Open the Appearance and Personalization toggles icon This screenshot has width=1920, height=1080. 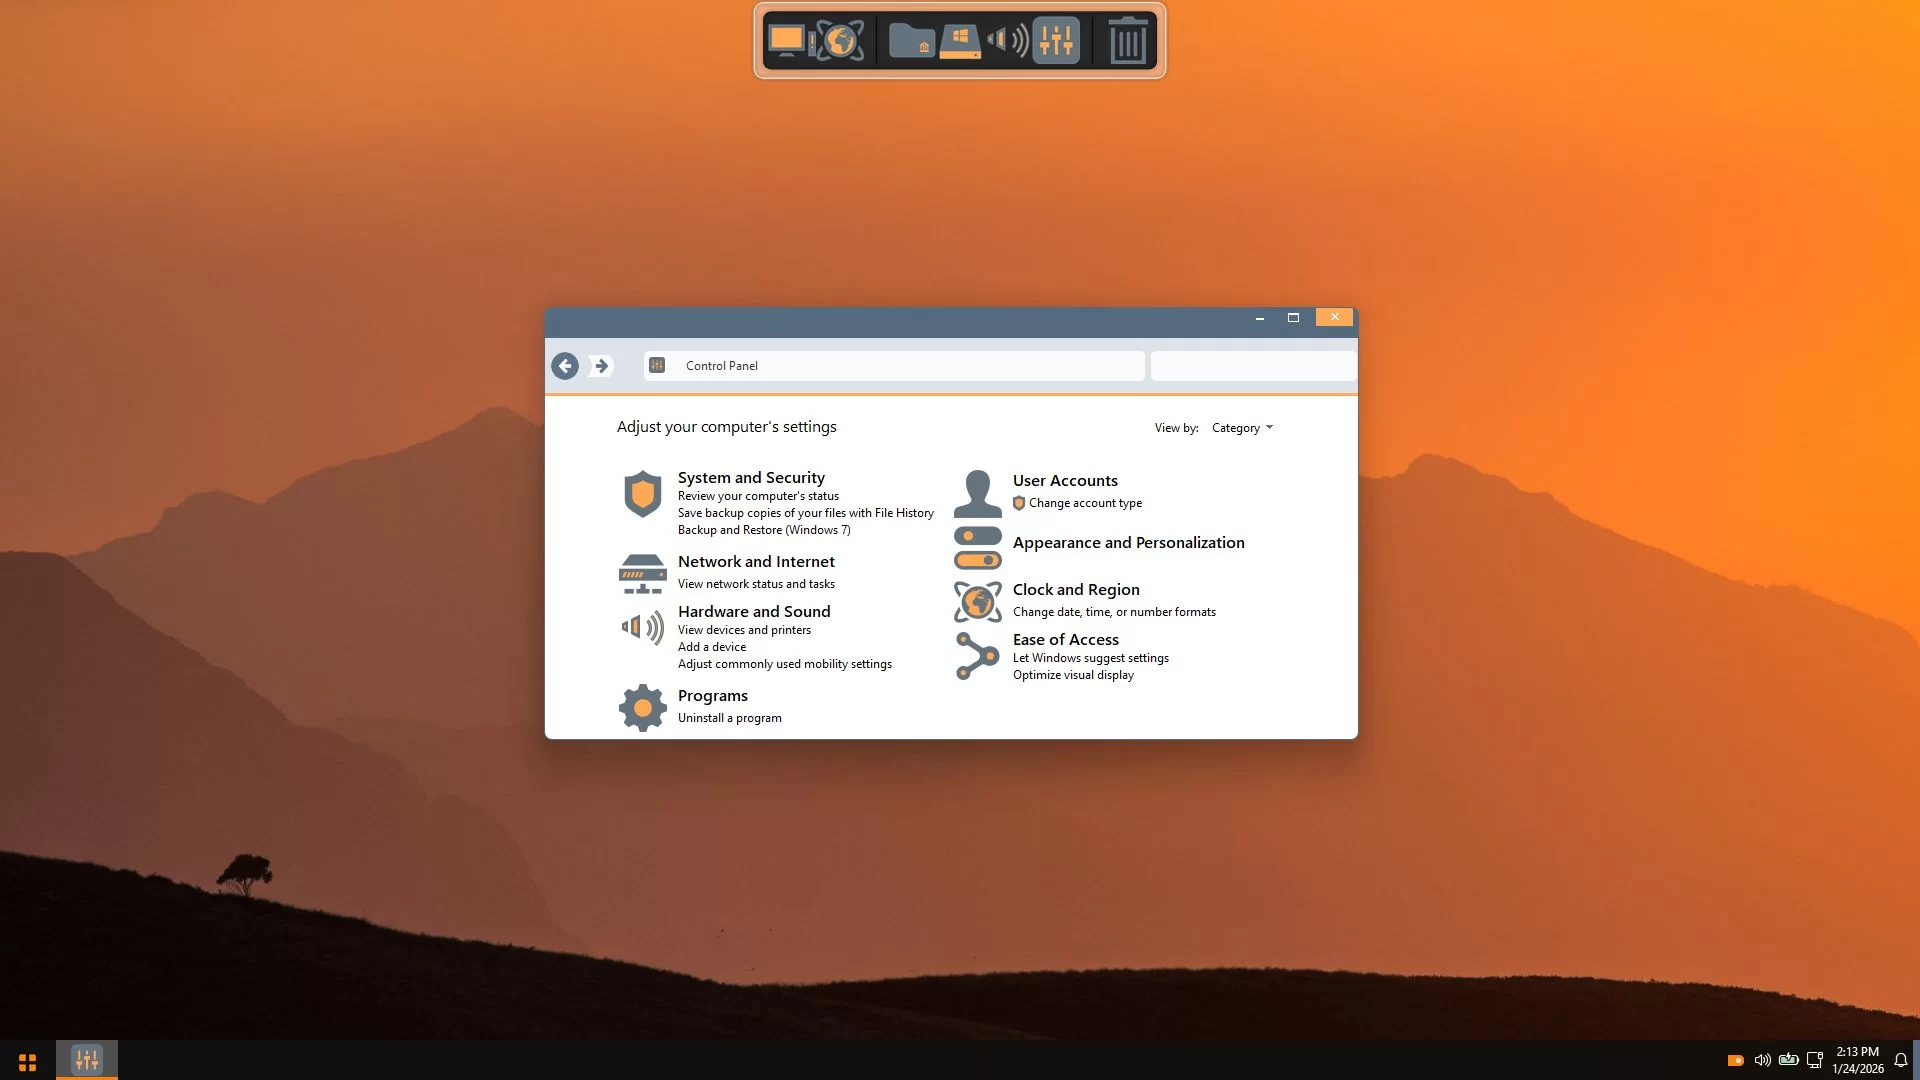coord(977,547)
